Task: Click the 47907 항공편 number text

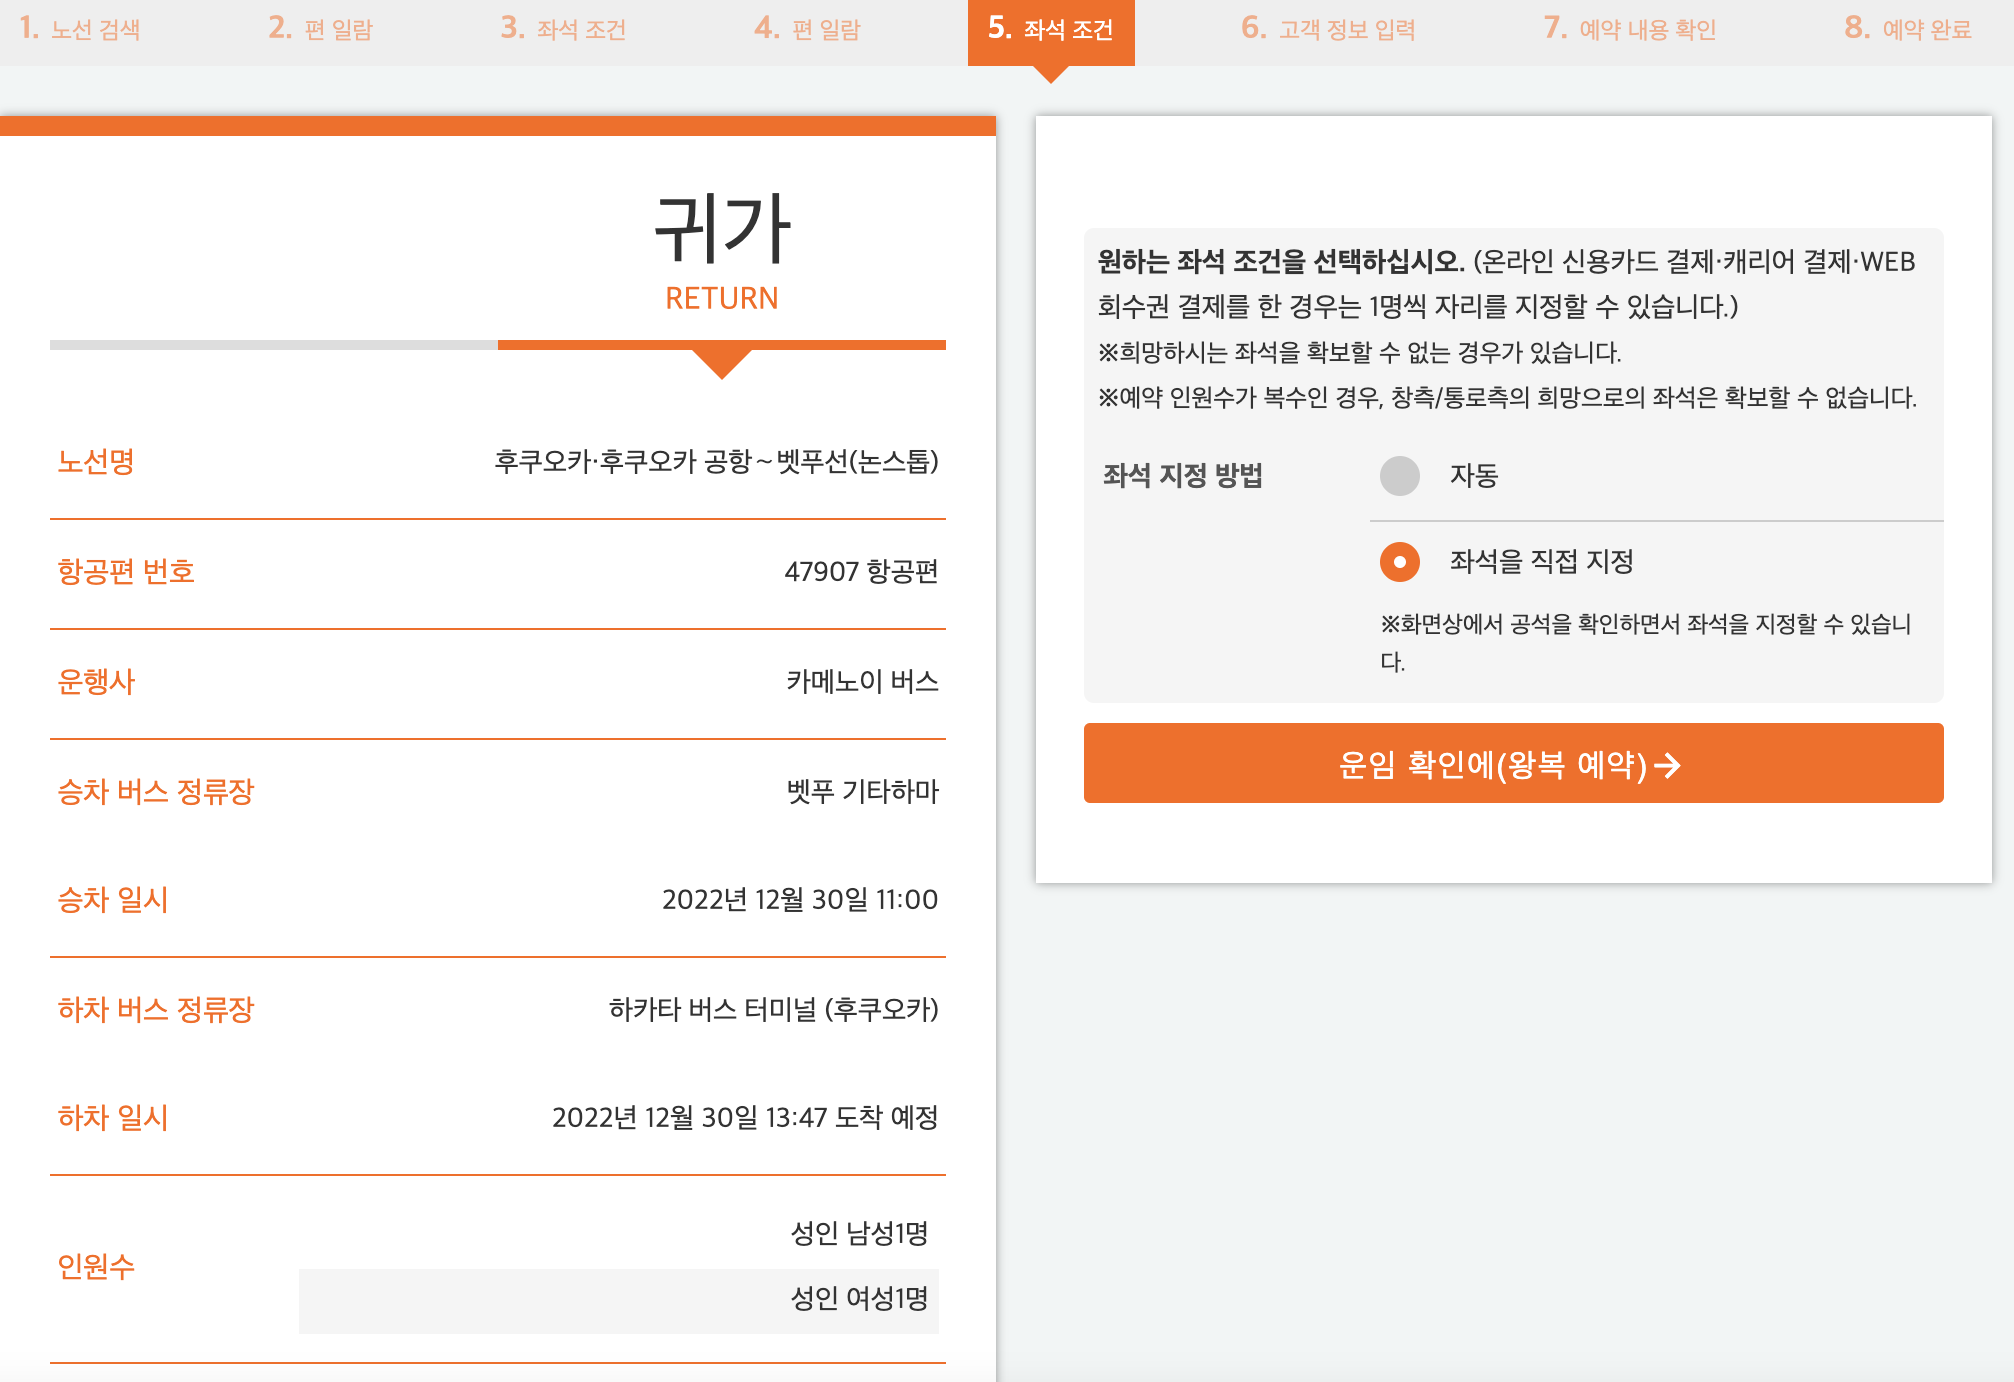Action: click(861, 571)
